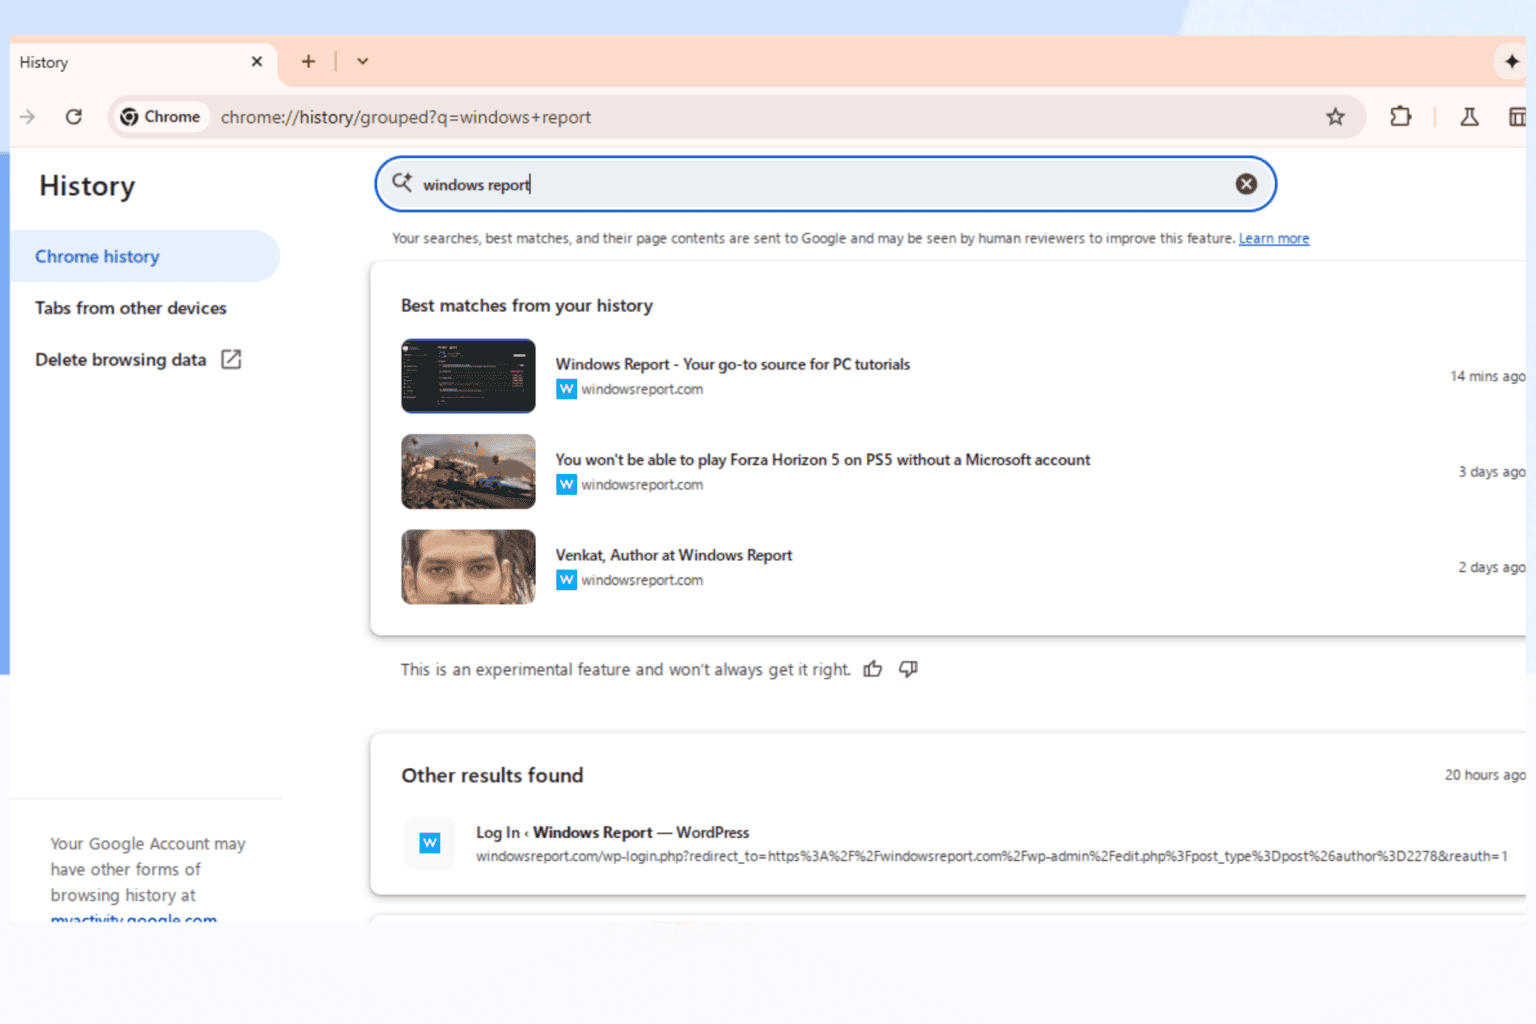Open the Extensions puzzle icon
1536x1024 pixels.
click(x=1400, y=117)
